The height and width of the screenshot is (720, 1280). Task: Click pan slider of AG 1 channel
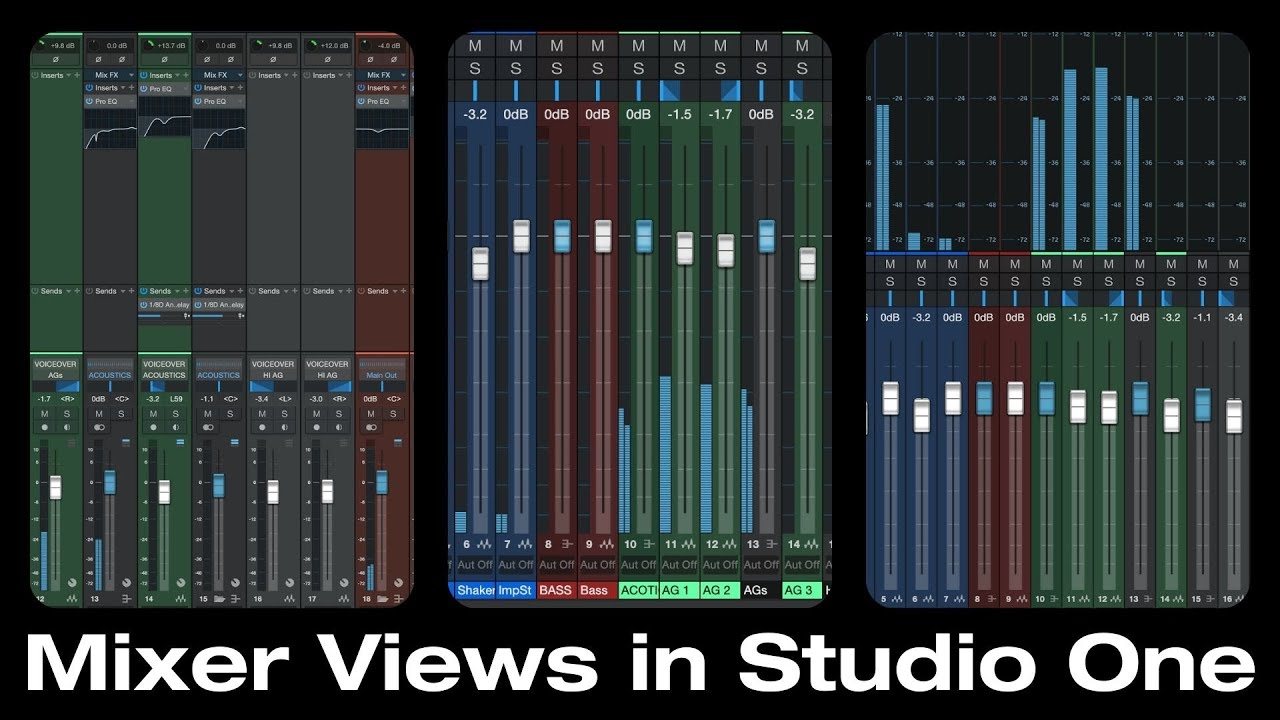point(680,90)
